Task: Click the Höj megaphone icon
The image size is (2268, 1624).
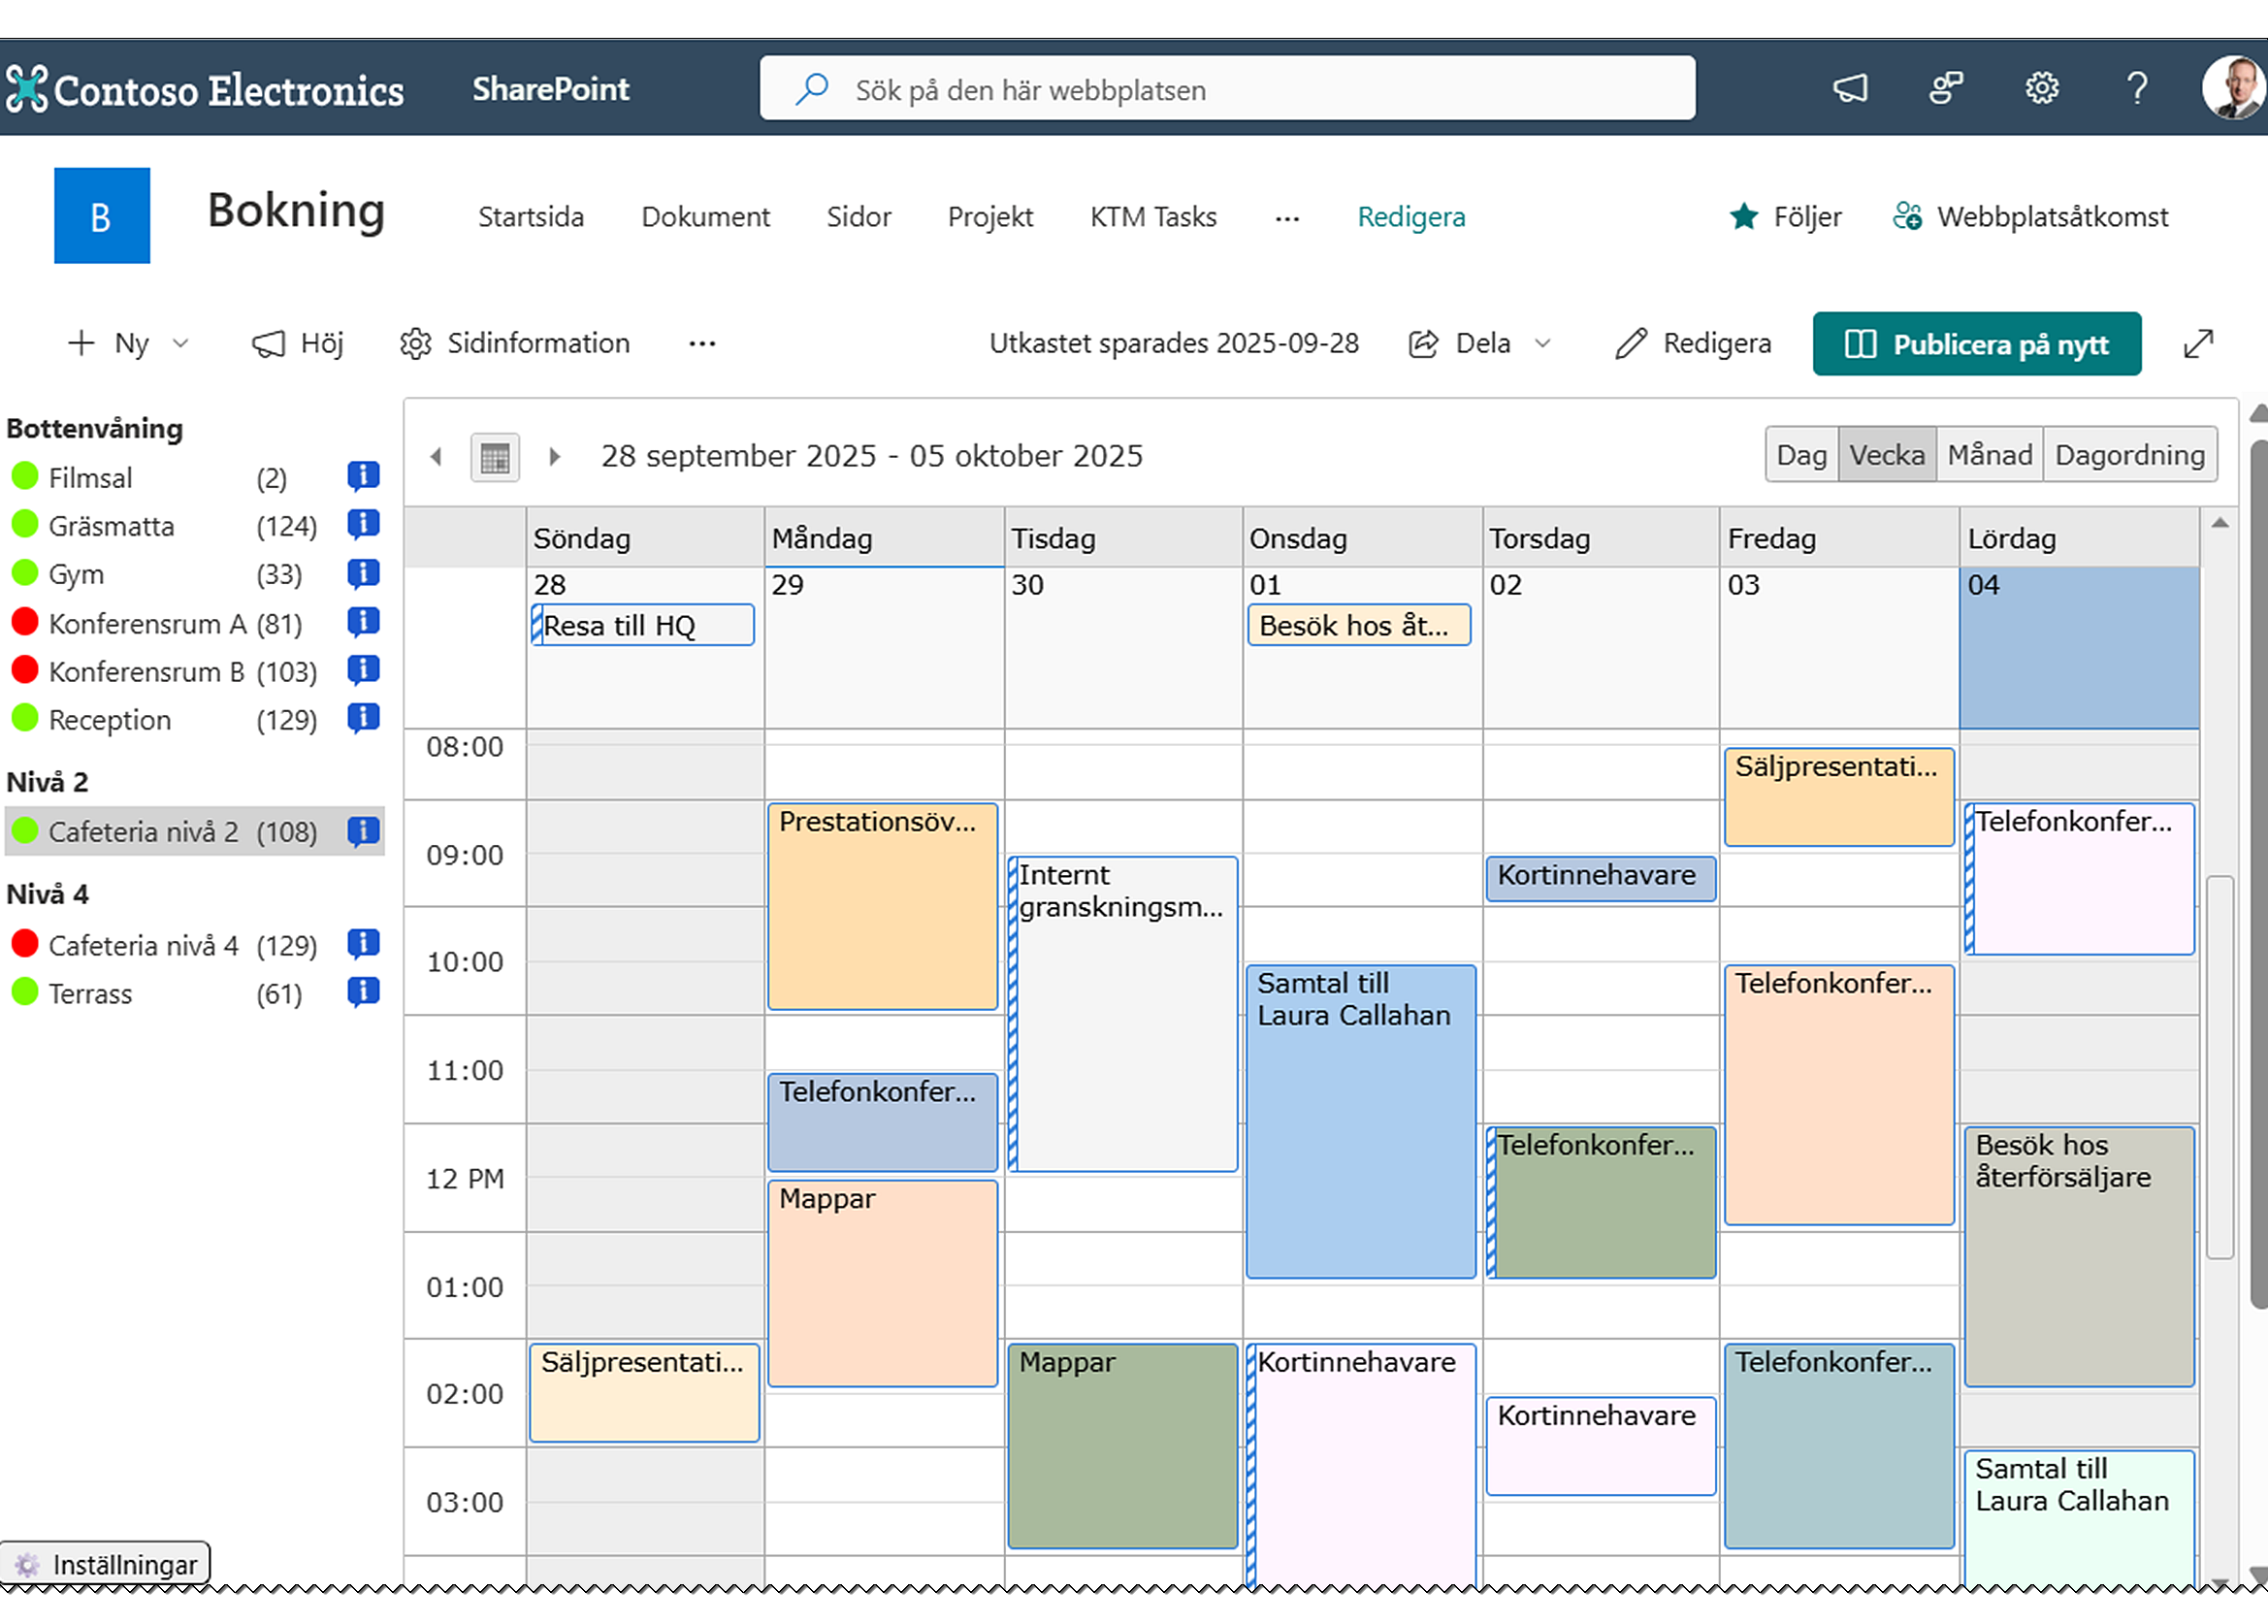Action: 268,343
